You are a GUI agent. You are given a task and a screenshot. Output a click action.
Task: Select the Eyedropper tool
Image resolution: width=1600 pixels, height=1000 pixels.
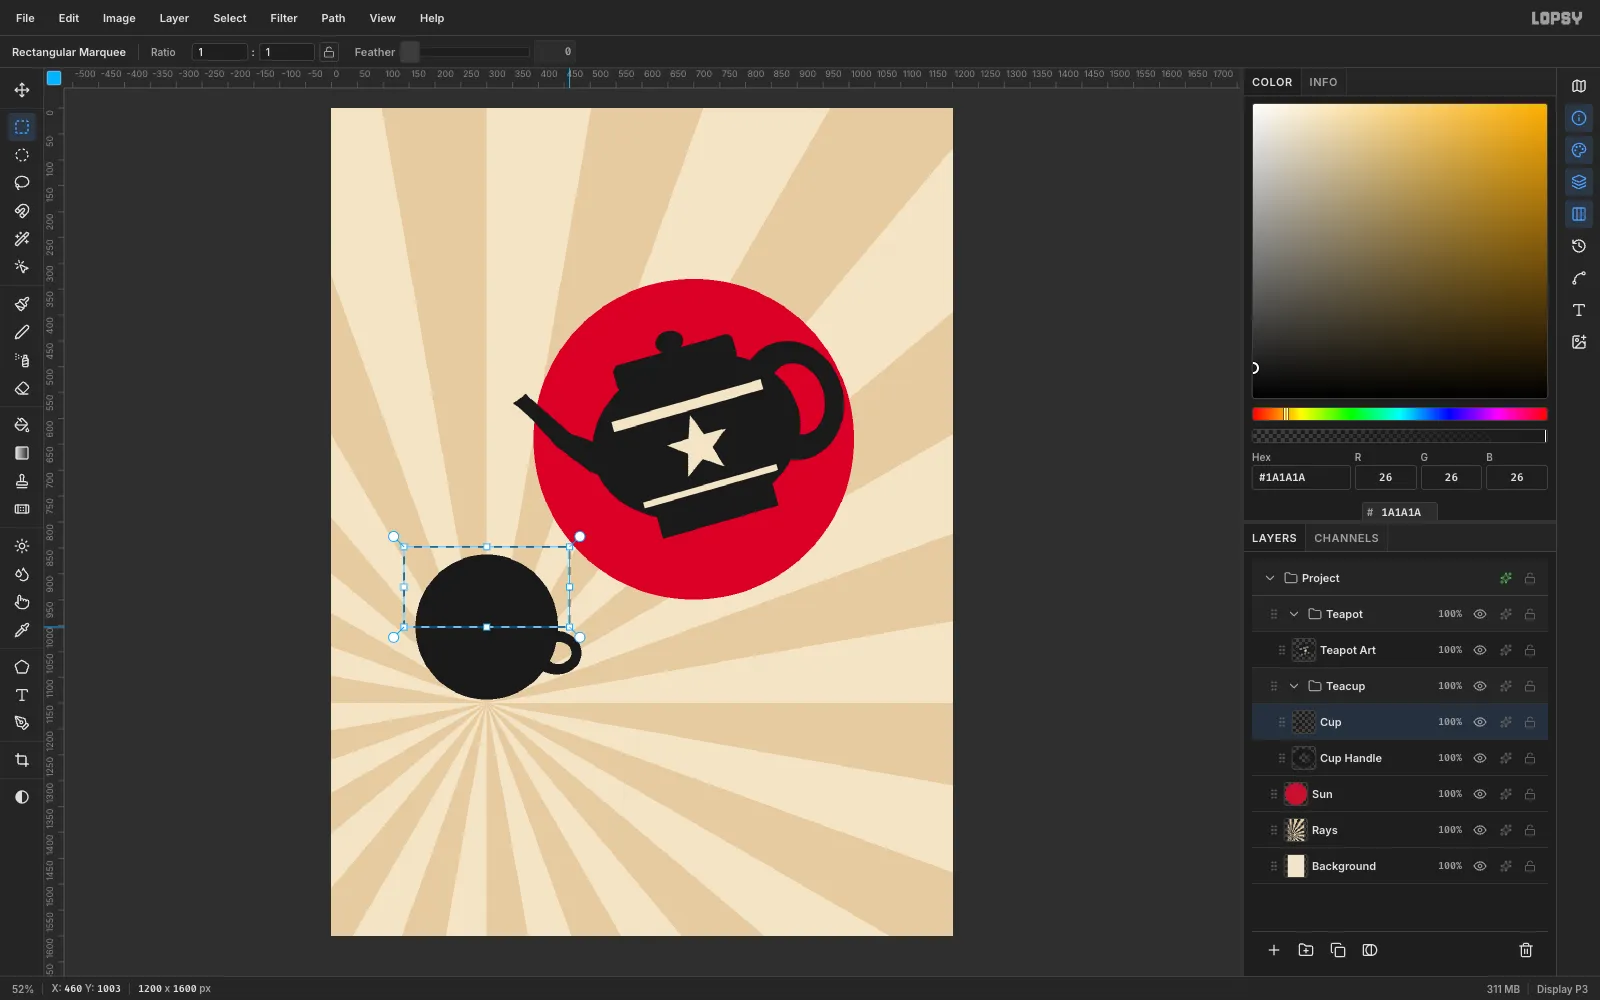[22, 630]
